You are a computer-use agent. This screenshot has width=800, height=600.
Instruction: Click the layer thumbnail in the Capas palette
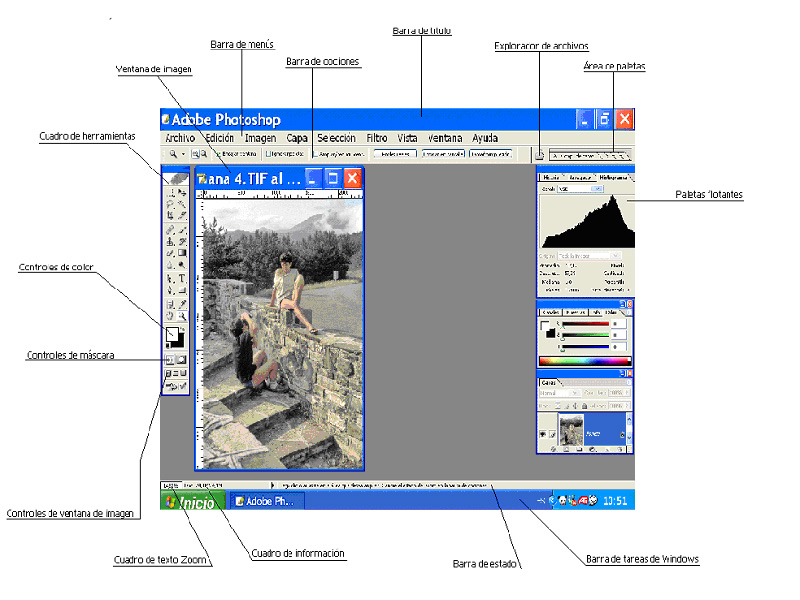click(571, 428)
